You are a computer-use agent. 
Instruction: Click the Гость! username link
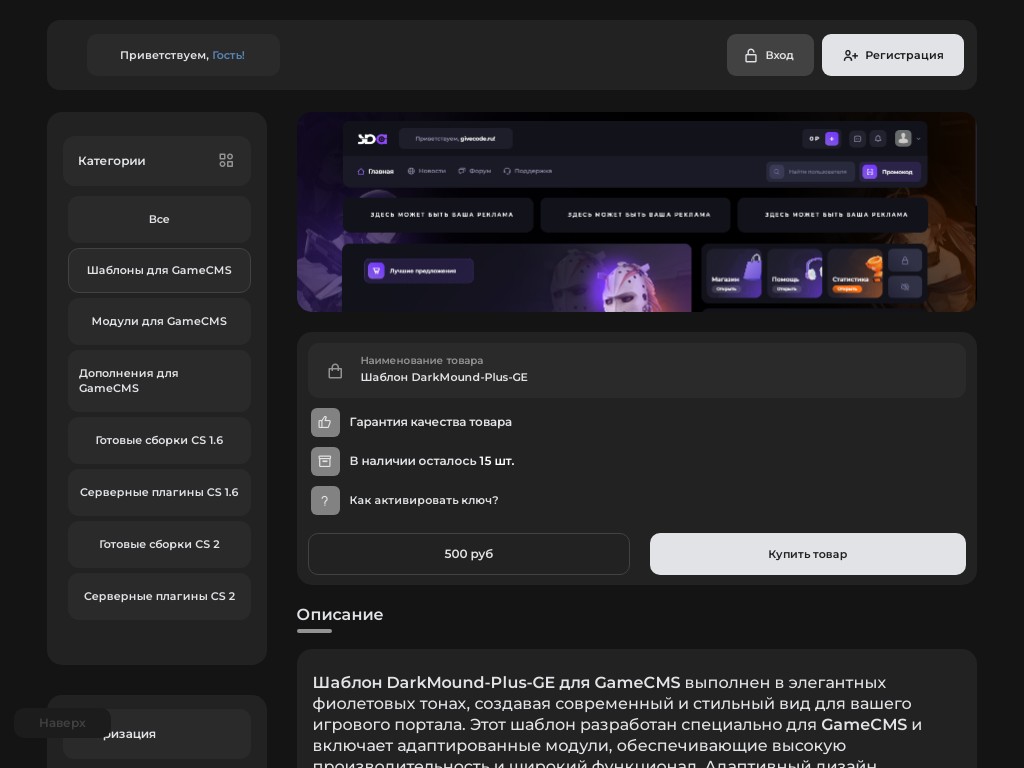point(228,55)
